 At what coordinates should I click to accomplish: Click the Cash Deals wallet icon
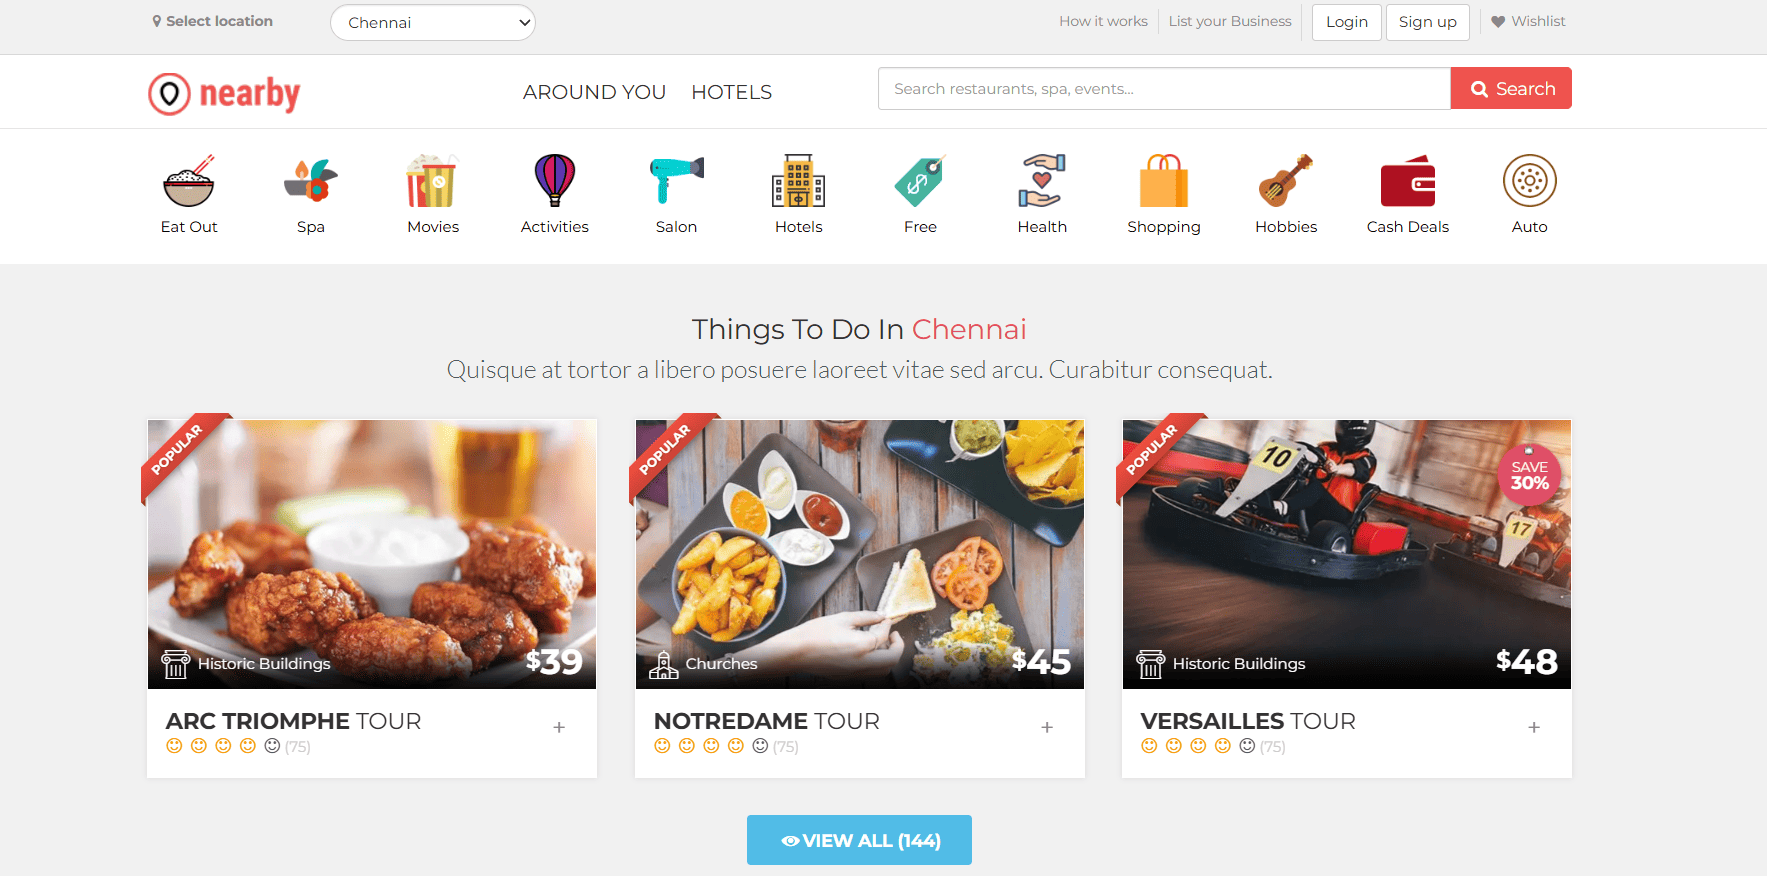(x=1408, y=181)
